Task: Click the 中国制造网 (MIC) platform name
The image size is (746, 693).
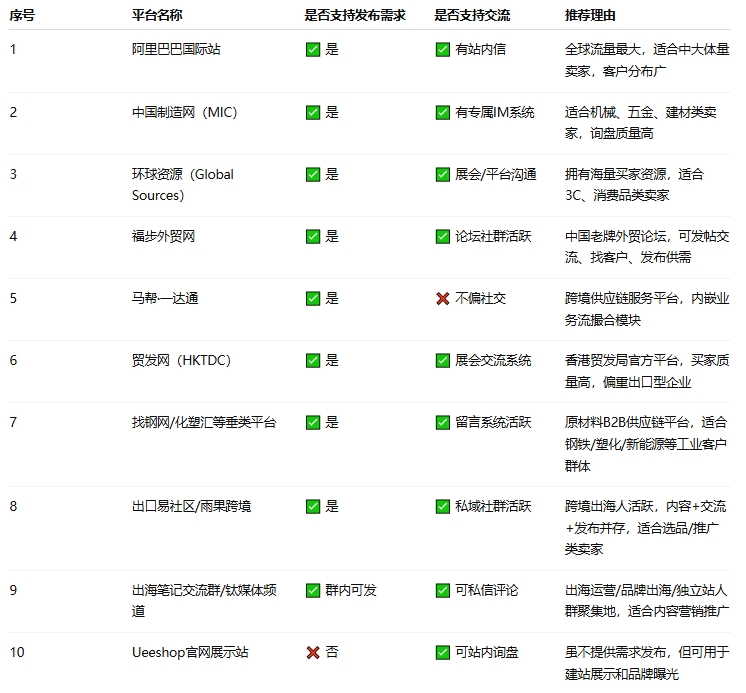Action: point(185,112)
